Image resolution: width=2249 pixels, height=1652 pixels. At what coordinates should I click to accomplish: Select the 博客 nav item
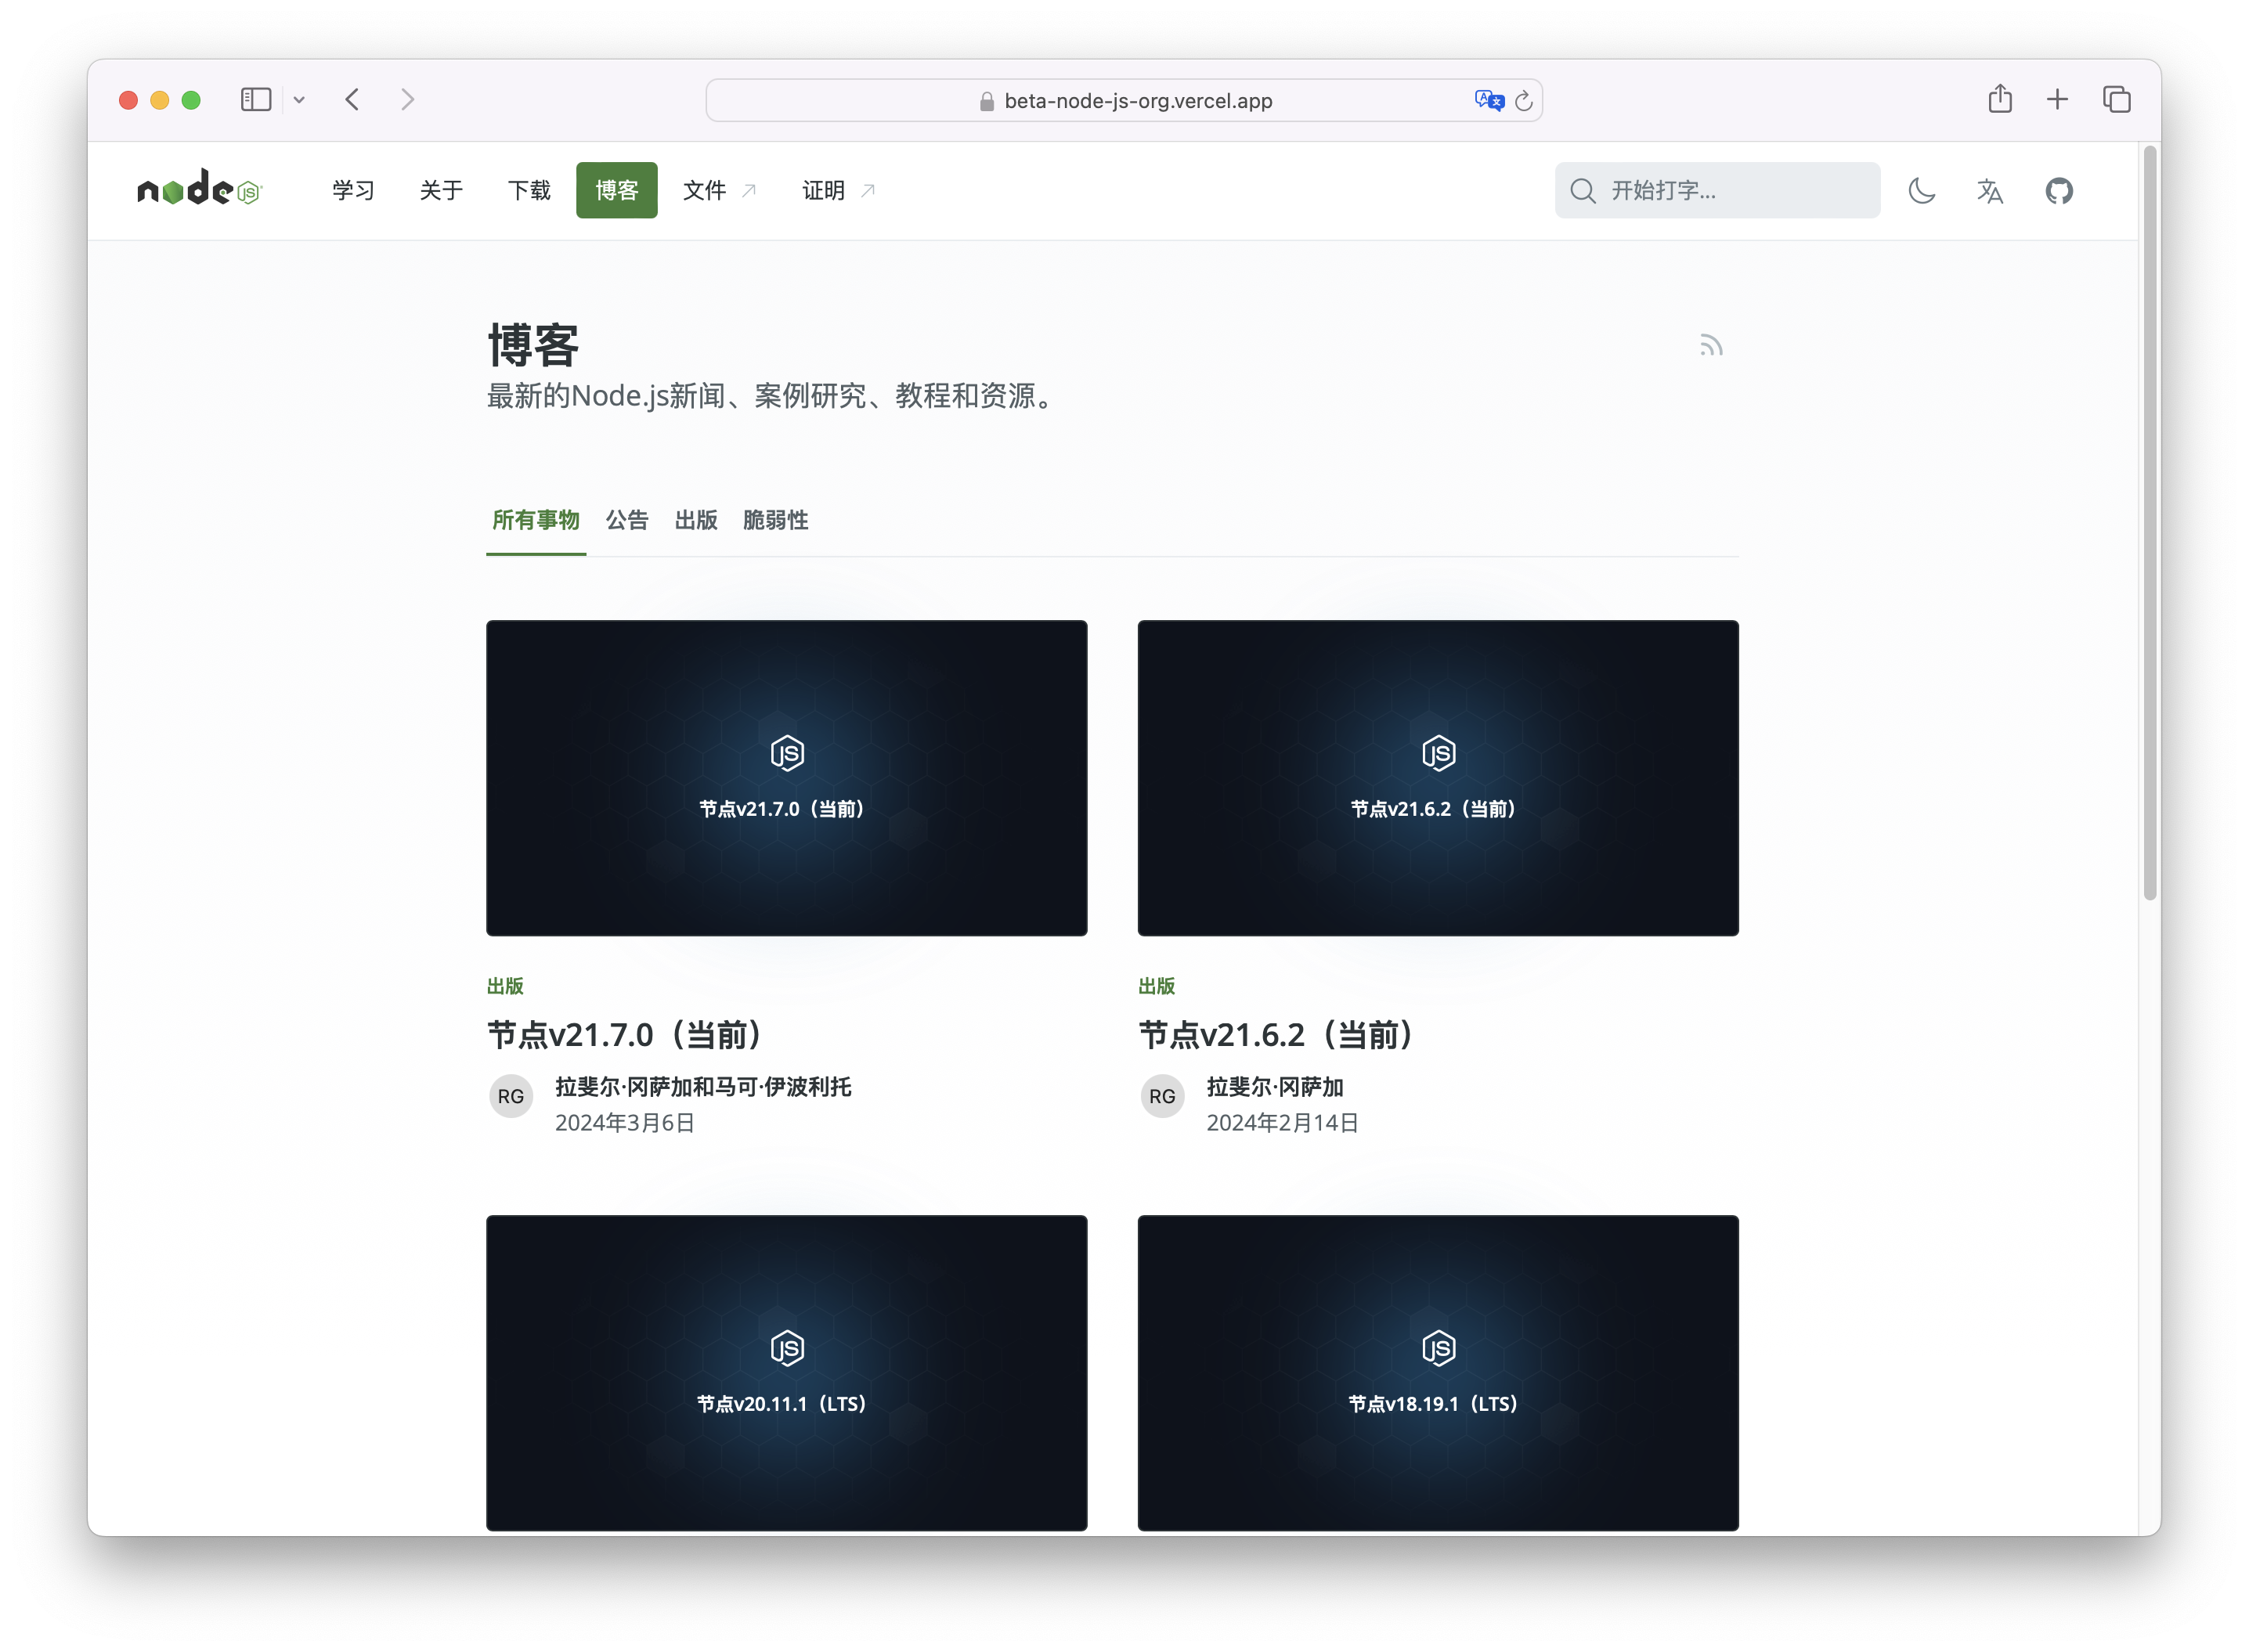(616, 190)
